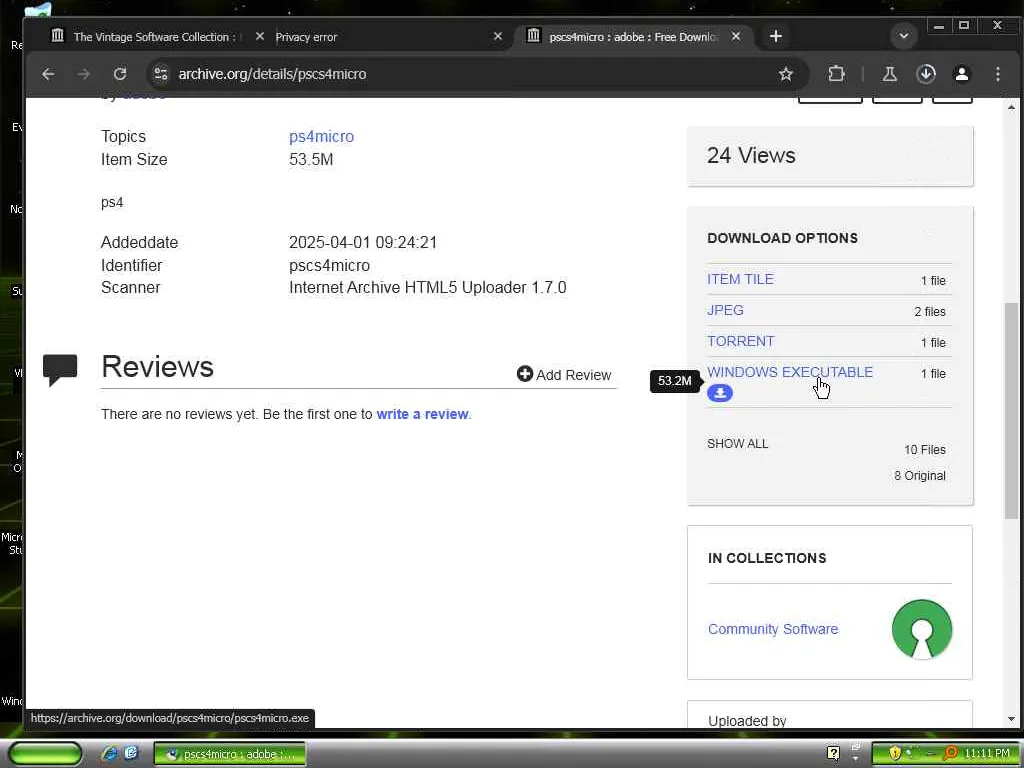Image resolution: width=1024 pixels, height=768 pixels.
Task: Open a new browser tab
Action: [776, 36]
